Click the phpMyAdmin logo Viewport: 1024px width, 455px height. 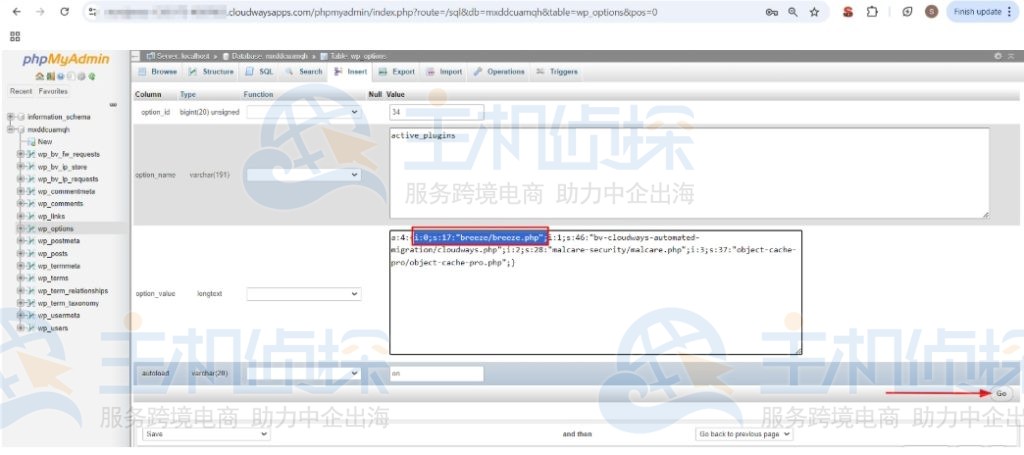pos(66,60)
